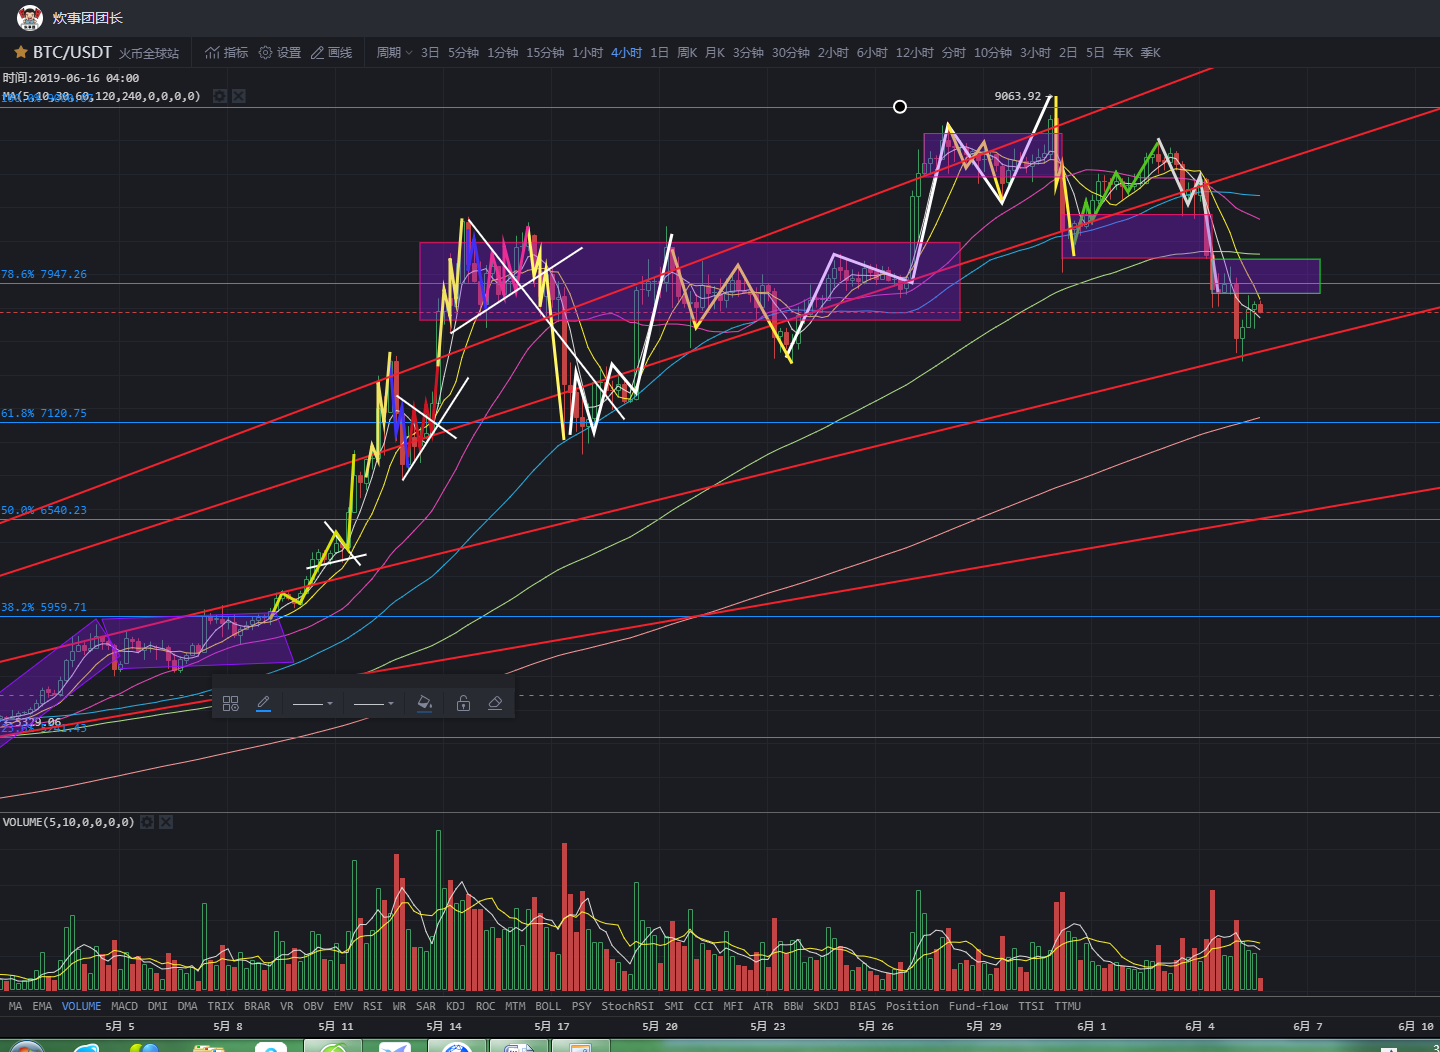Open the 指标 indicators panel
Image resolution: width=1440 pixels, height=1052 pixels.
pos(227,52)
